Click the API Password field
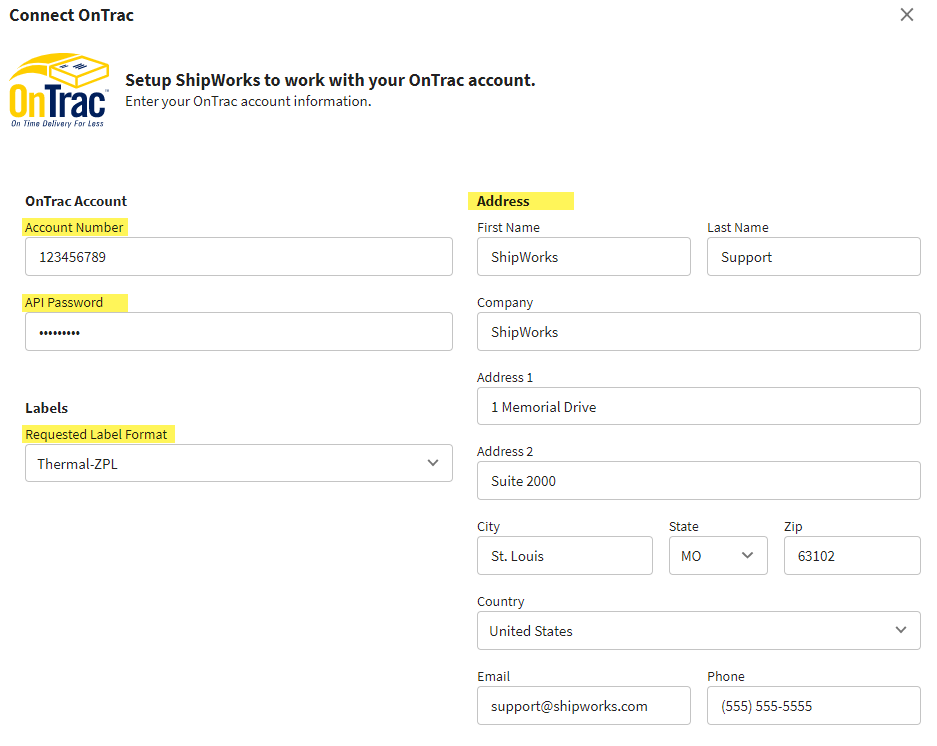The width and height of the screenshot is (937, 746). (x=238, y=332)
